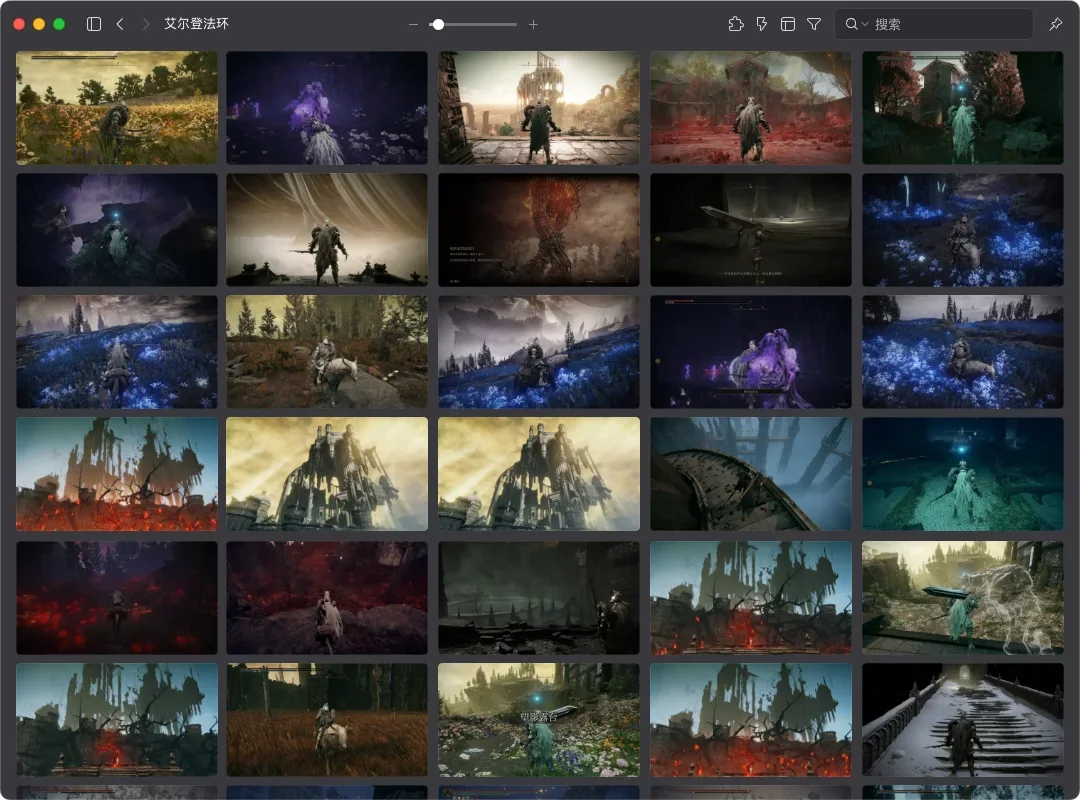Open the filter funnel icon
The image size is (1080, 800).
pyautogui.click(x=814, y=24)
